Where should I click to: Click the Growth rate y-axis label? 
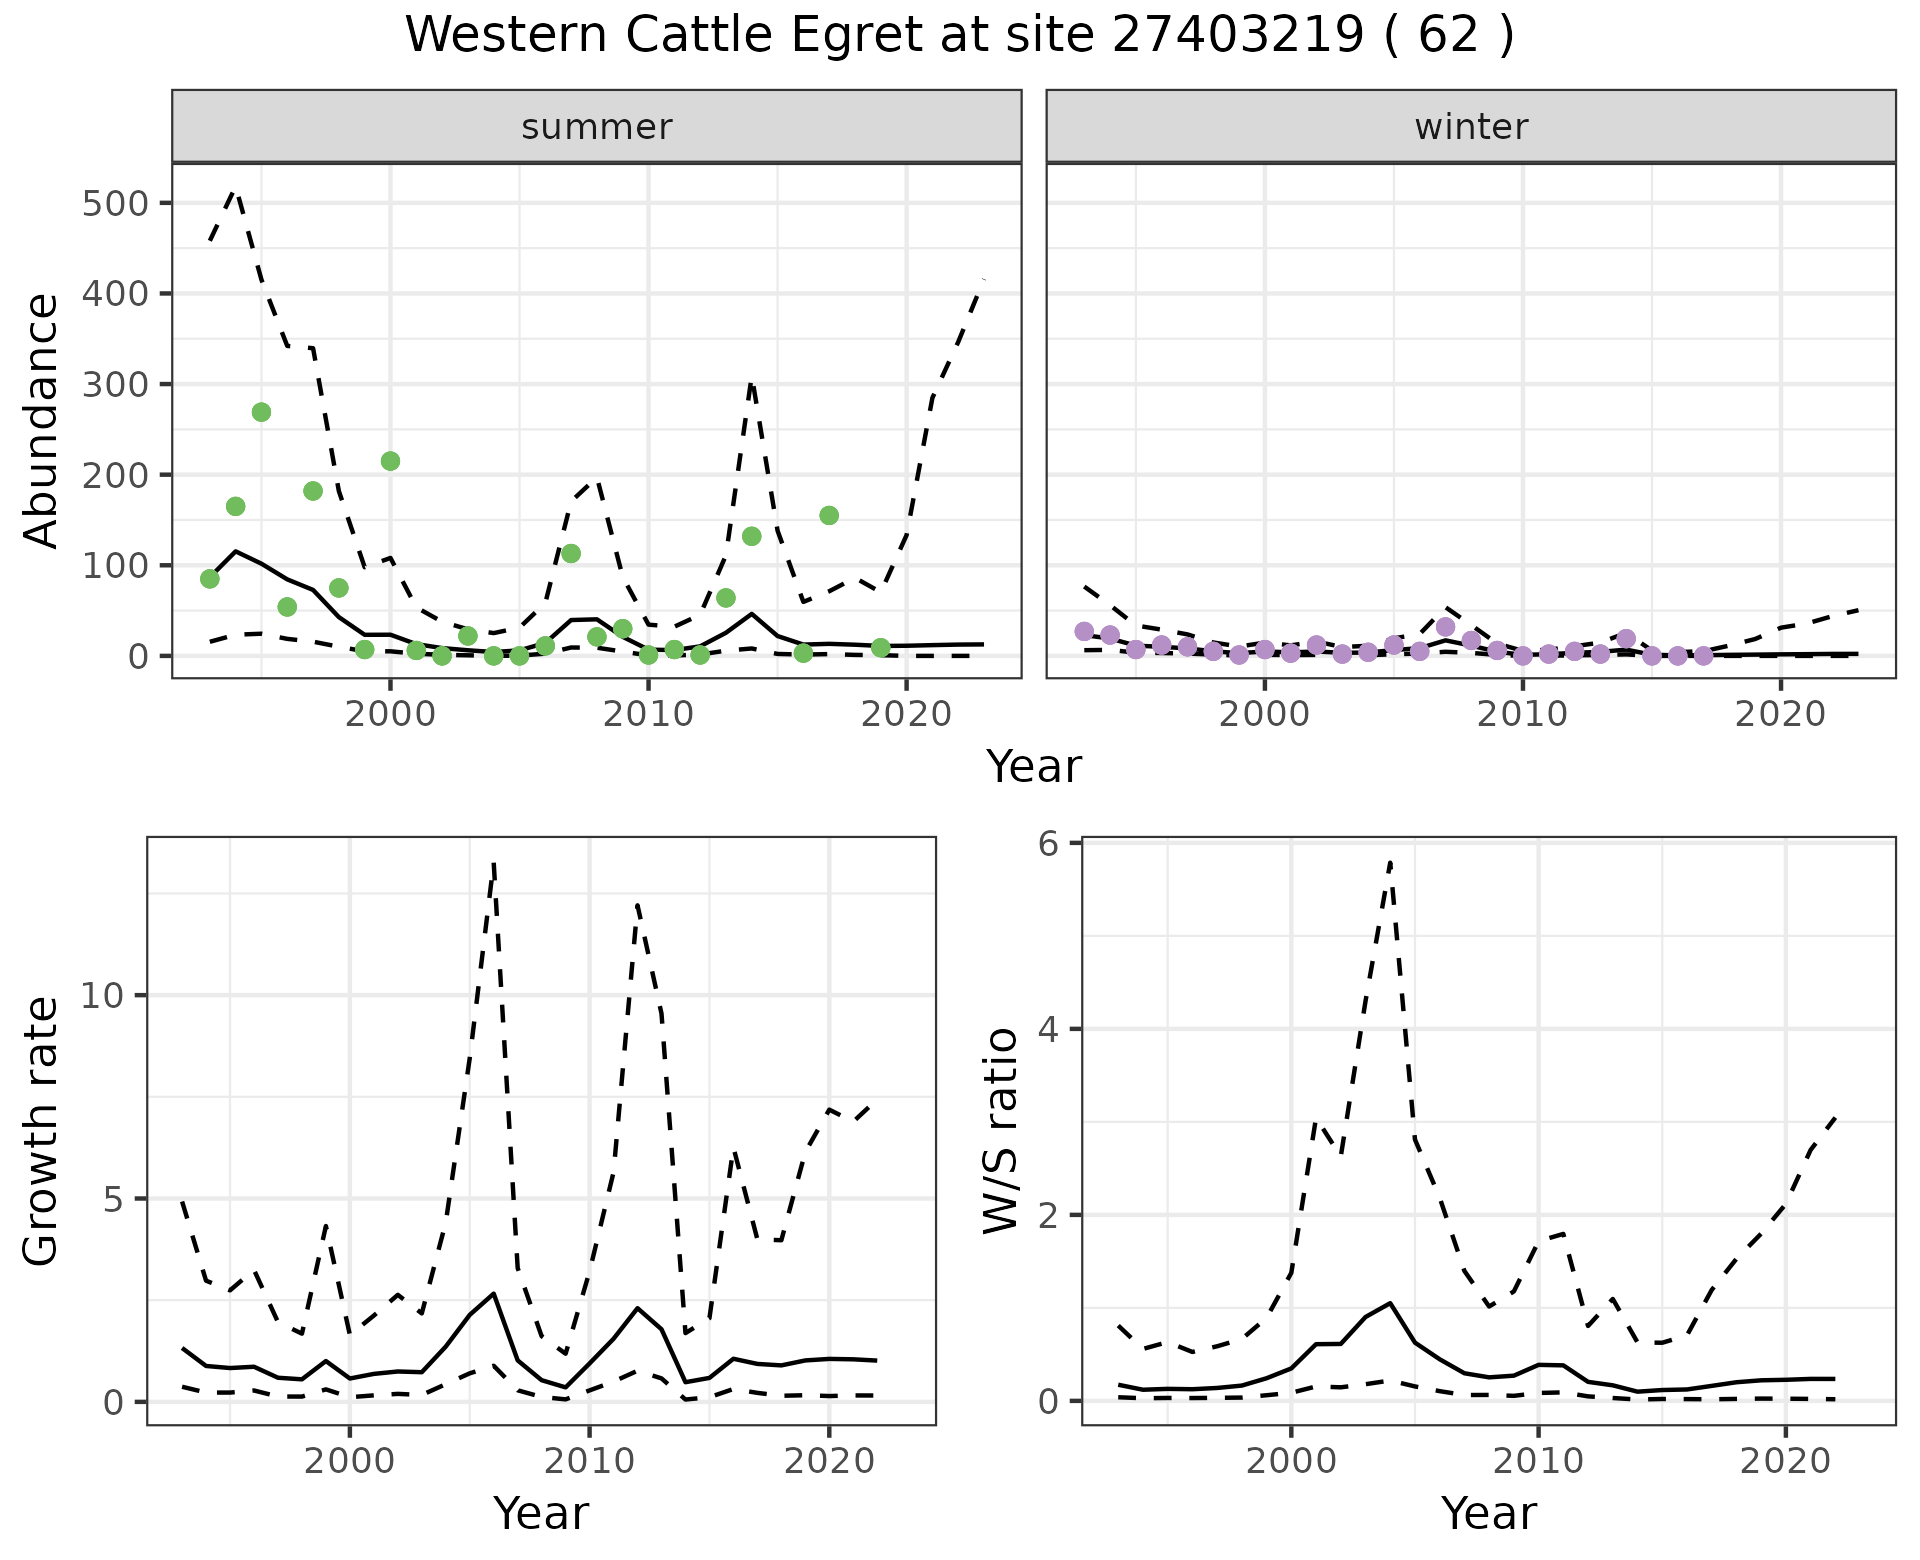[x=42, y=1131]
